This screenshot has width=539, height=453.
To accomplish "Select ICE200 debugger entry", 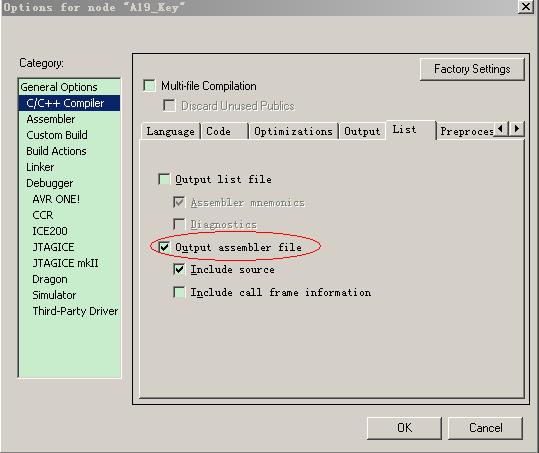I will click(69, 231).
